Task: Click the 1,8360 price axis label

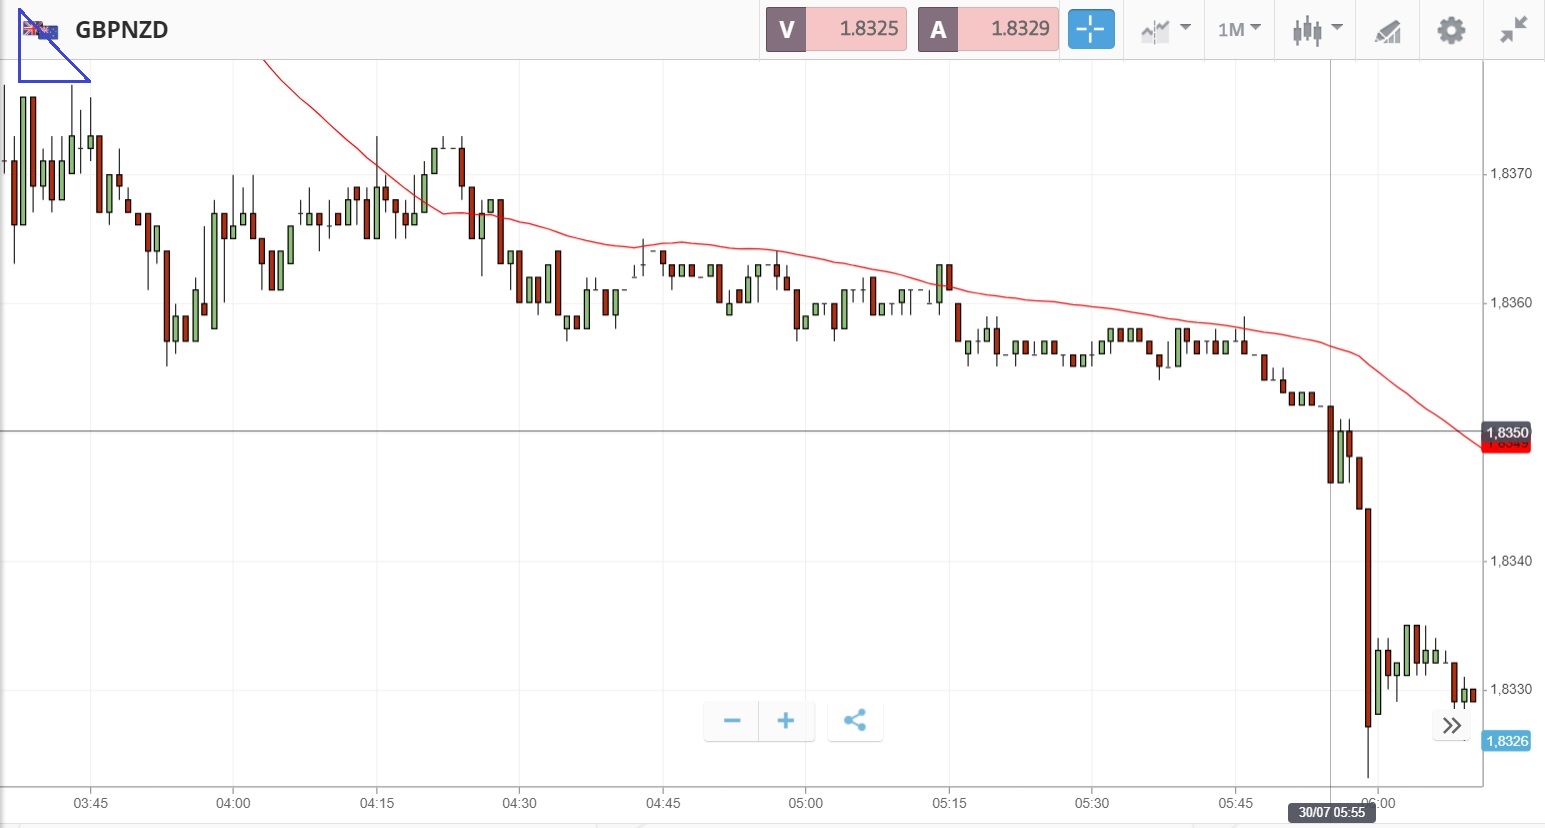Action: click(x=1510, y=303)
